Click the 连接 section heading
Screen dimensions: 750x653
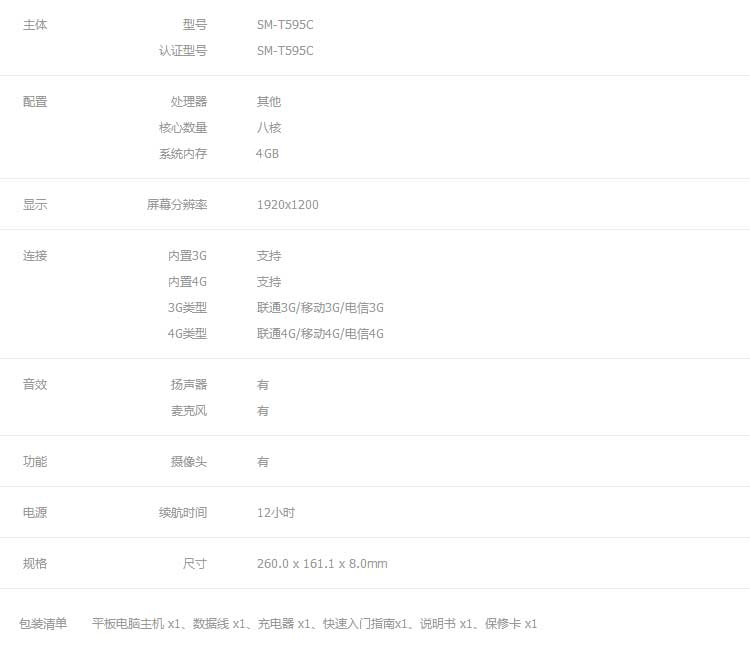(35, 256)
